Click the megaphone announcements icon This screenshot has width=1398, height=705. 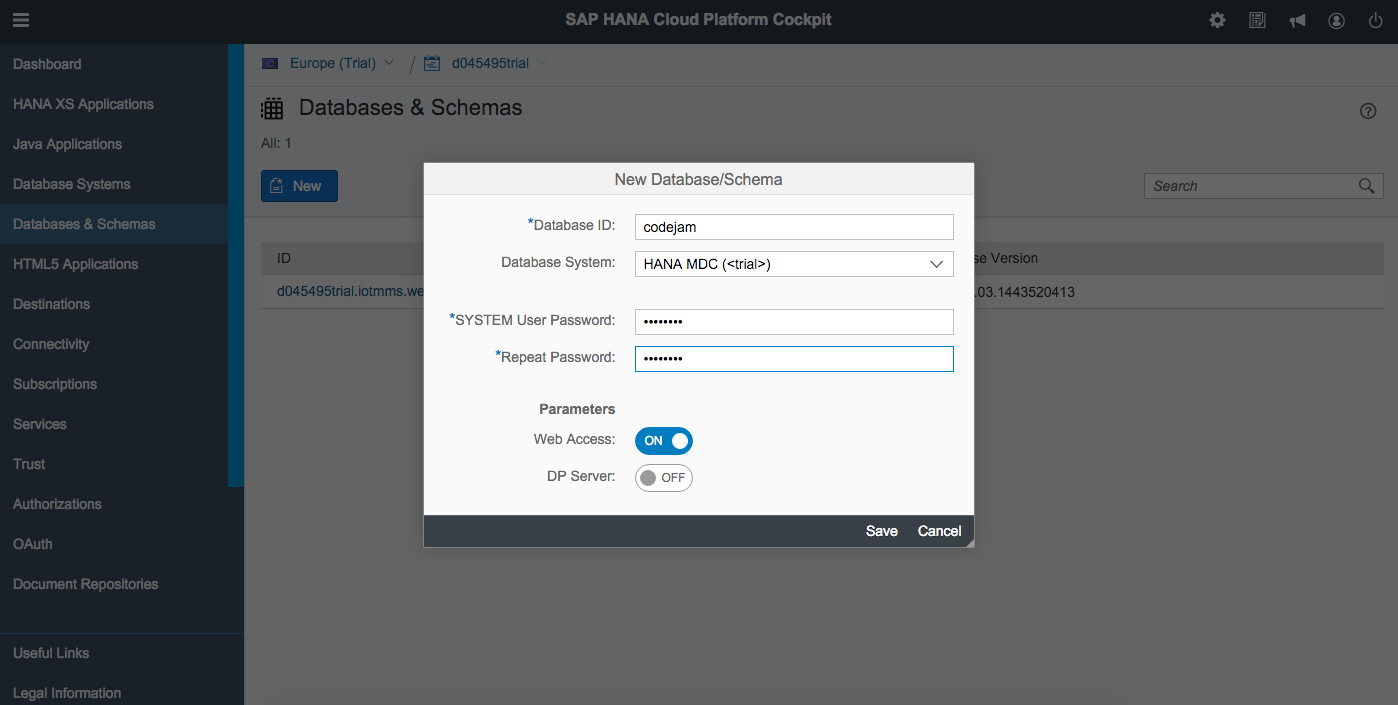1297,20
